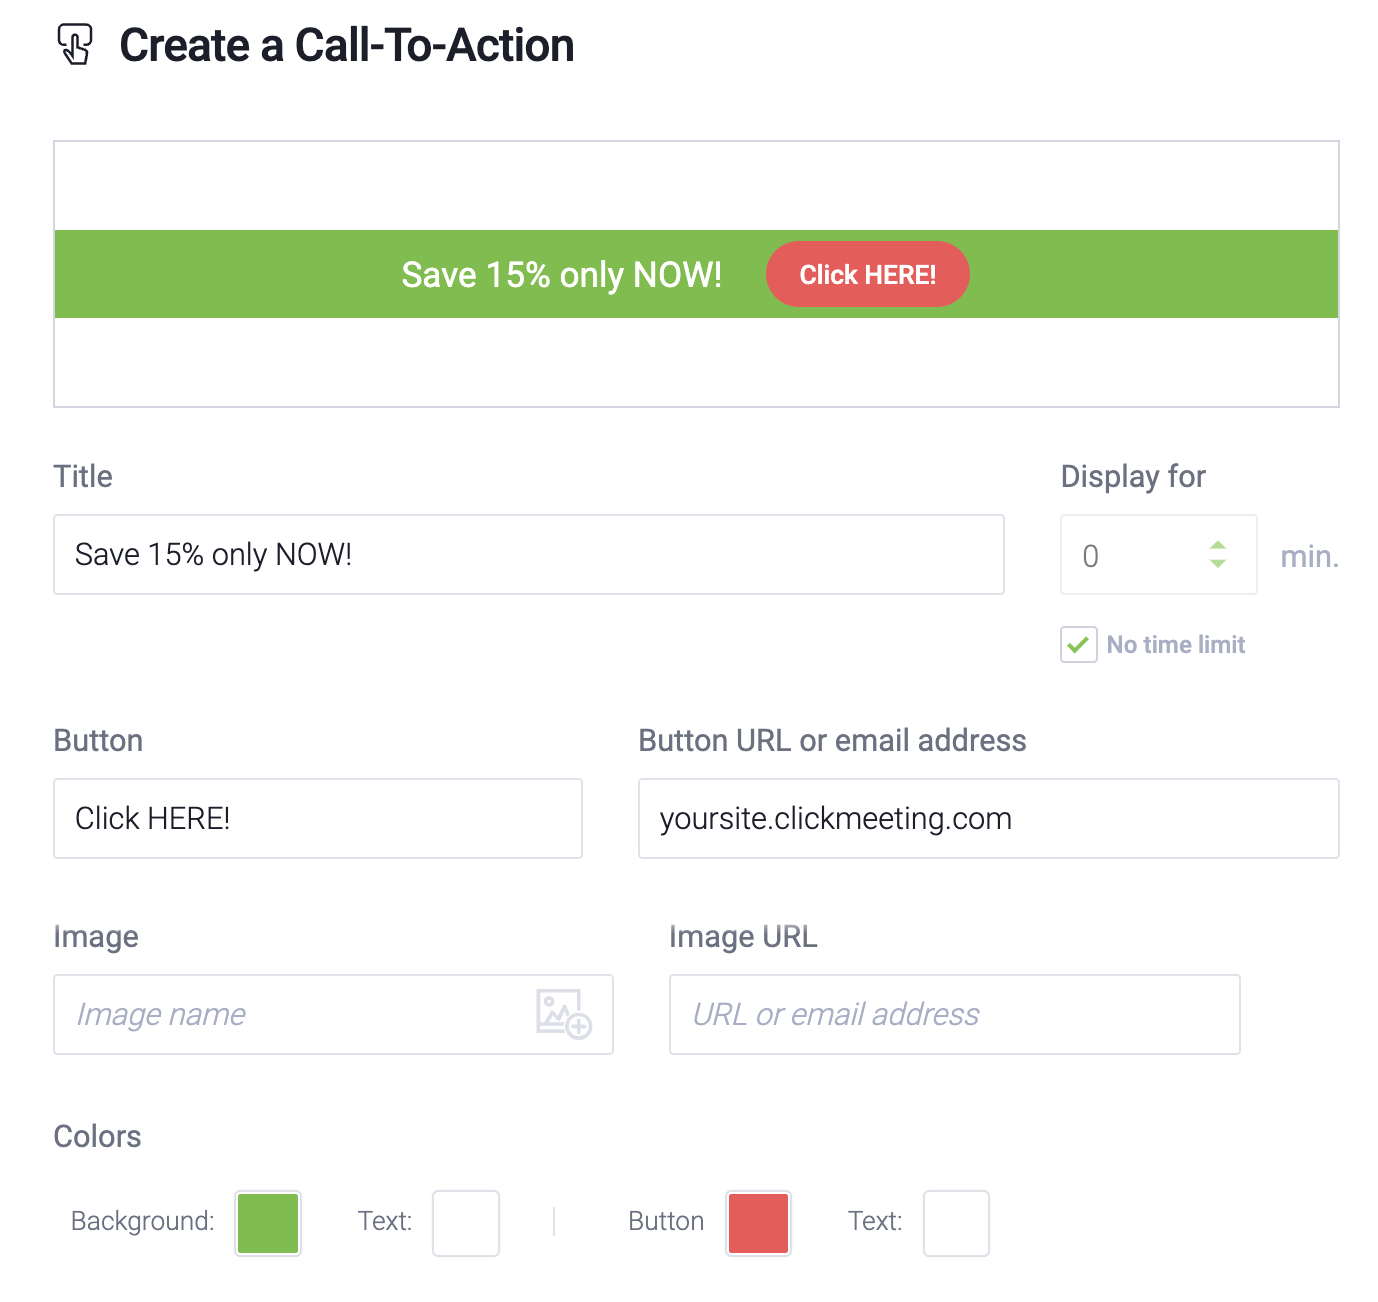Click the Display for minutes number field
Viewport: 1378px width, 1302px height.
tap(1159, 555)
